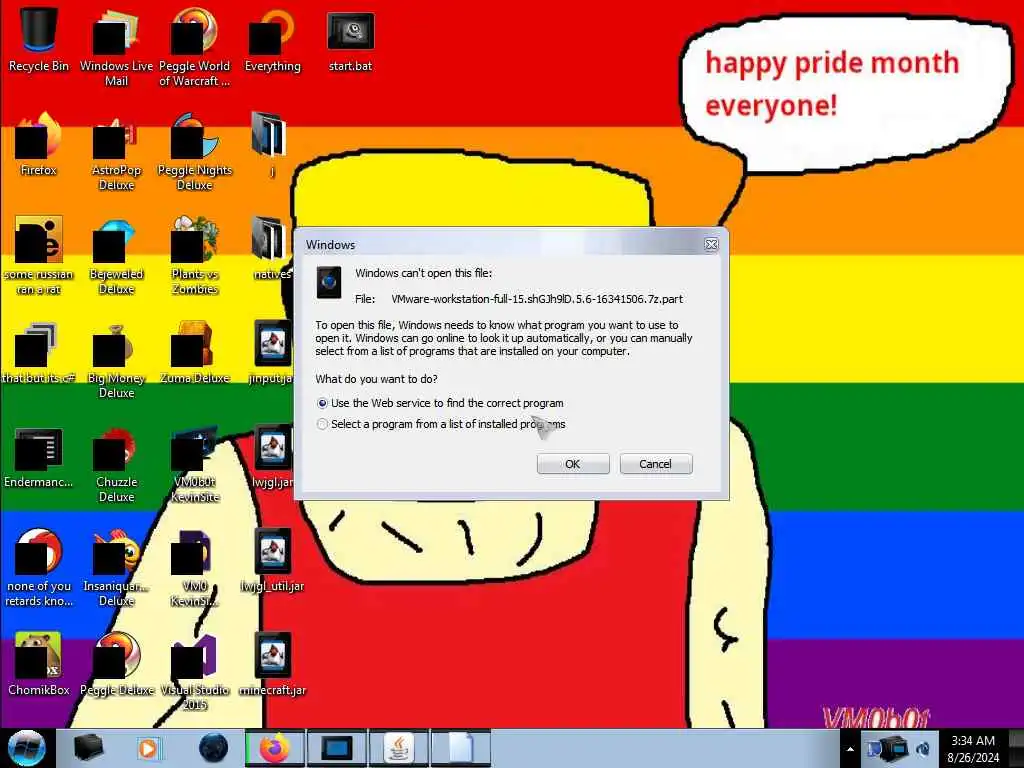Switch to the blue screen window taskbar item
Screen dimensions: 1024x768
(336, 748)
